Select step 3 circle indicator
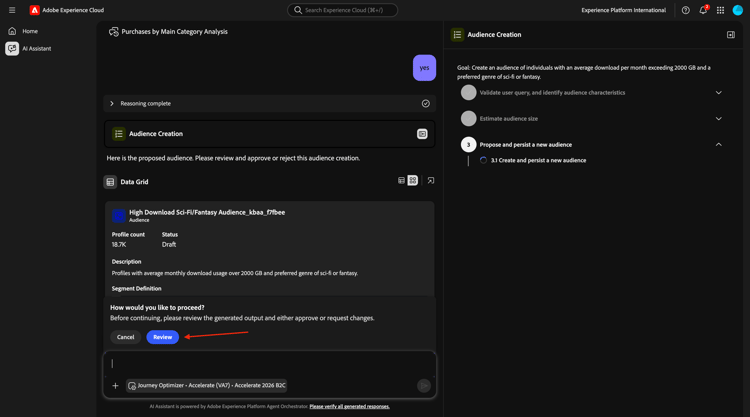 [468, 144]
